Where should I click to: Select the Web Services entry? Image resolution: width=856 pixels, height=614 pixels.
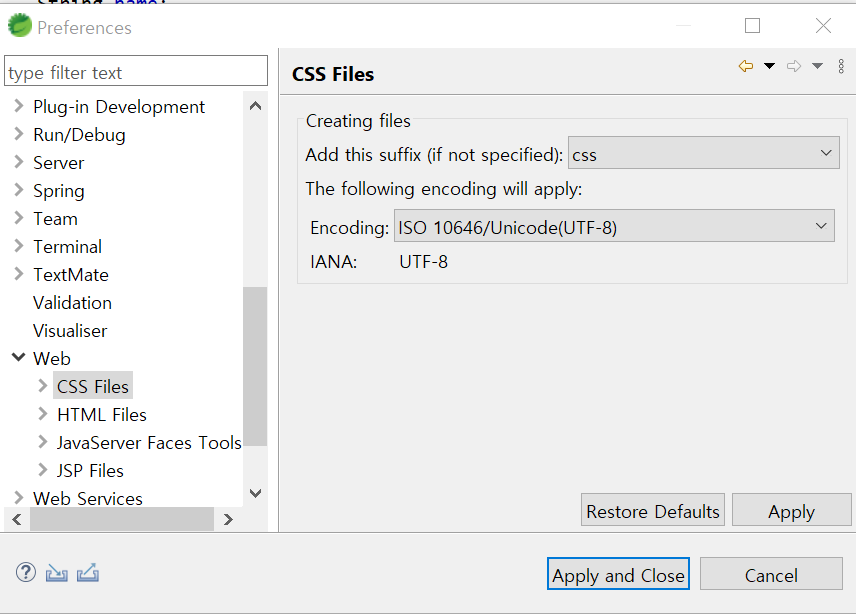[x=87, y=498]
